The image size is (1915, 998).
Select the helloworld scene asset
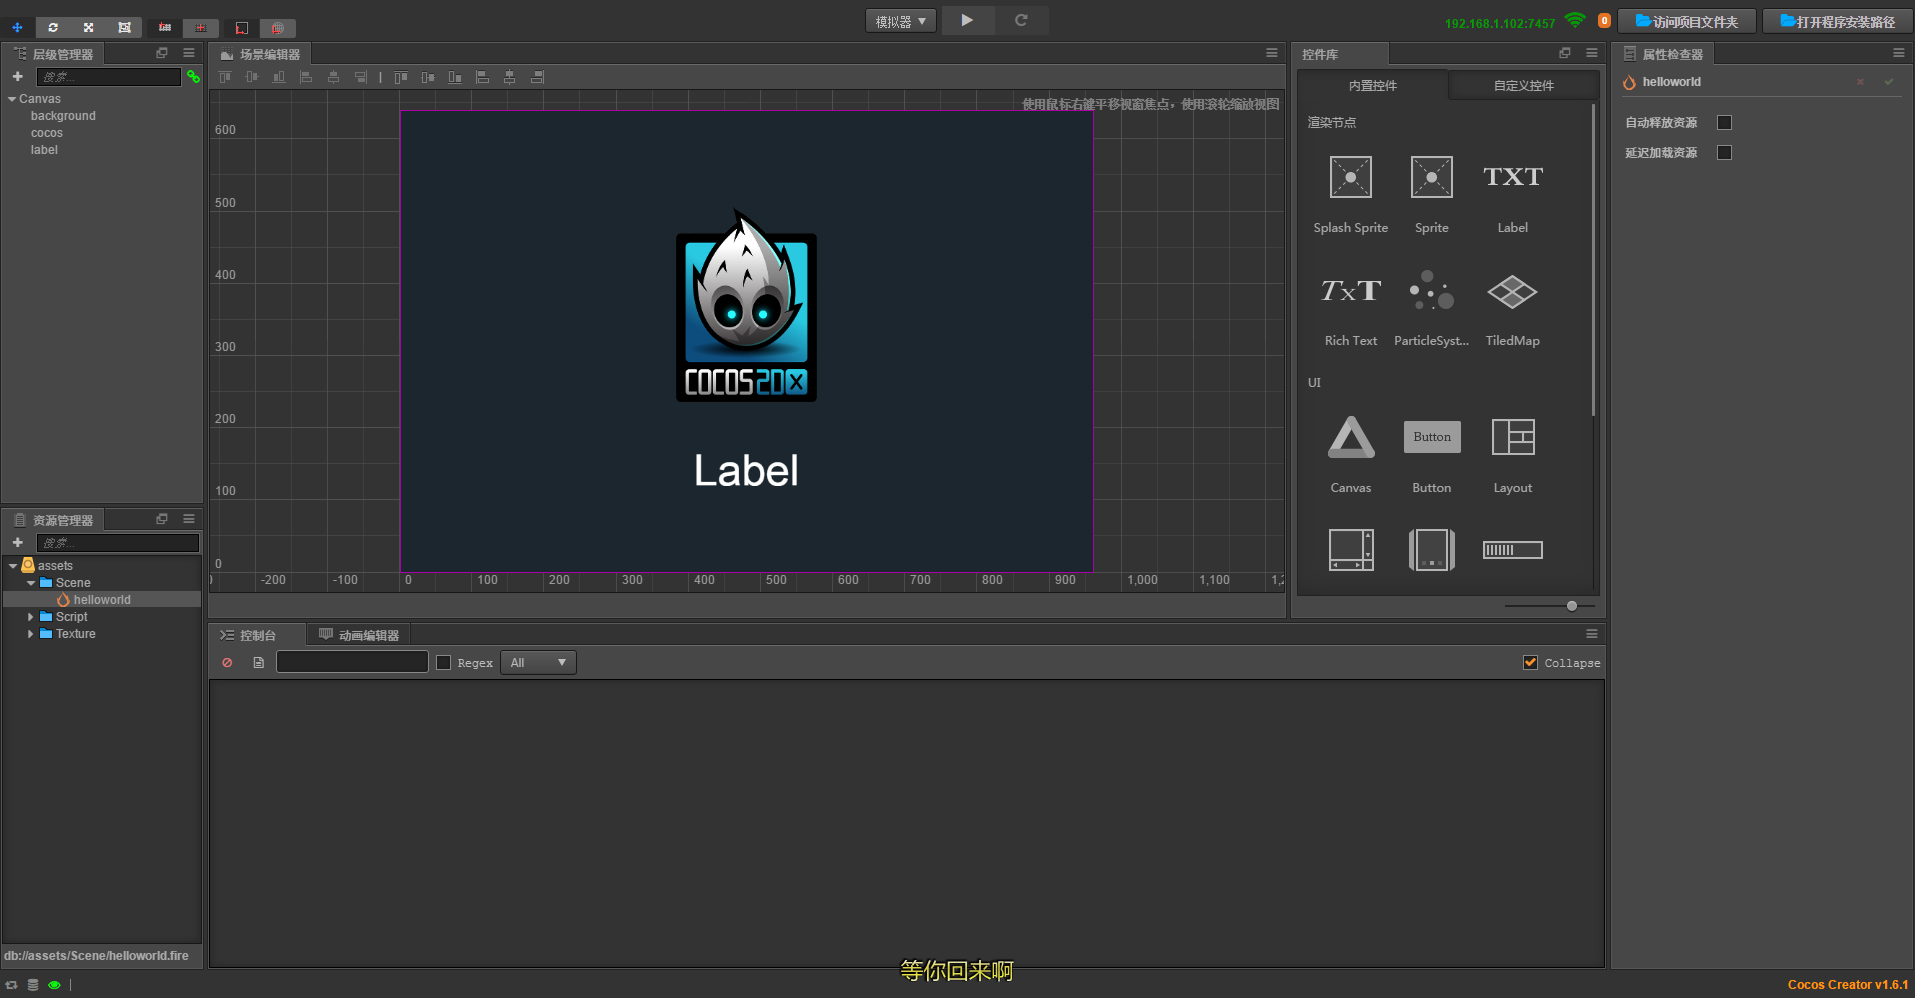click(x=102, y=600)
